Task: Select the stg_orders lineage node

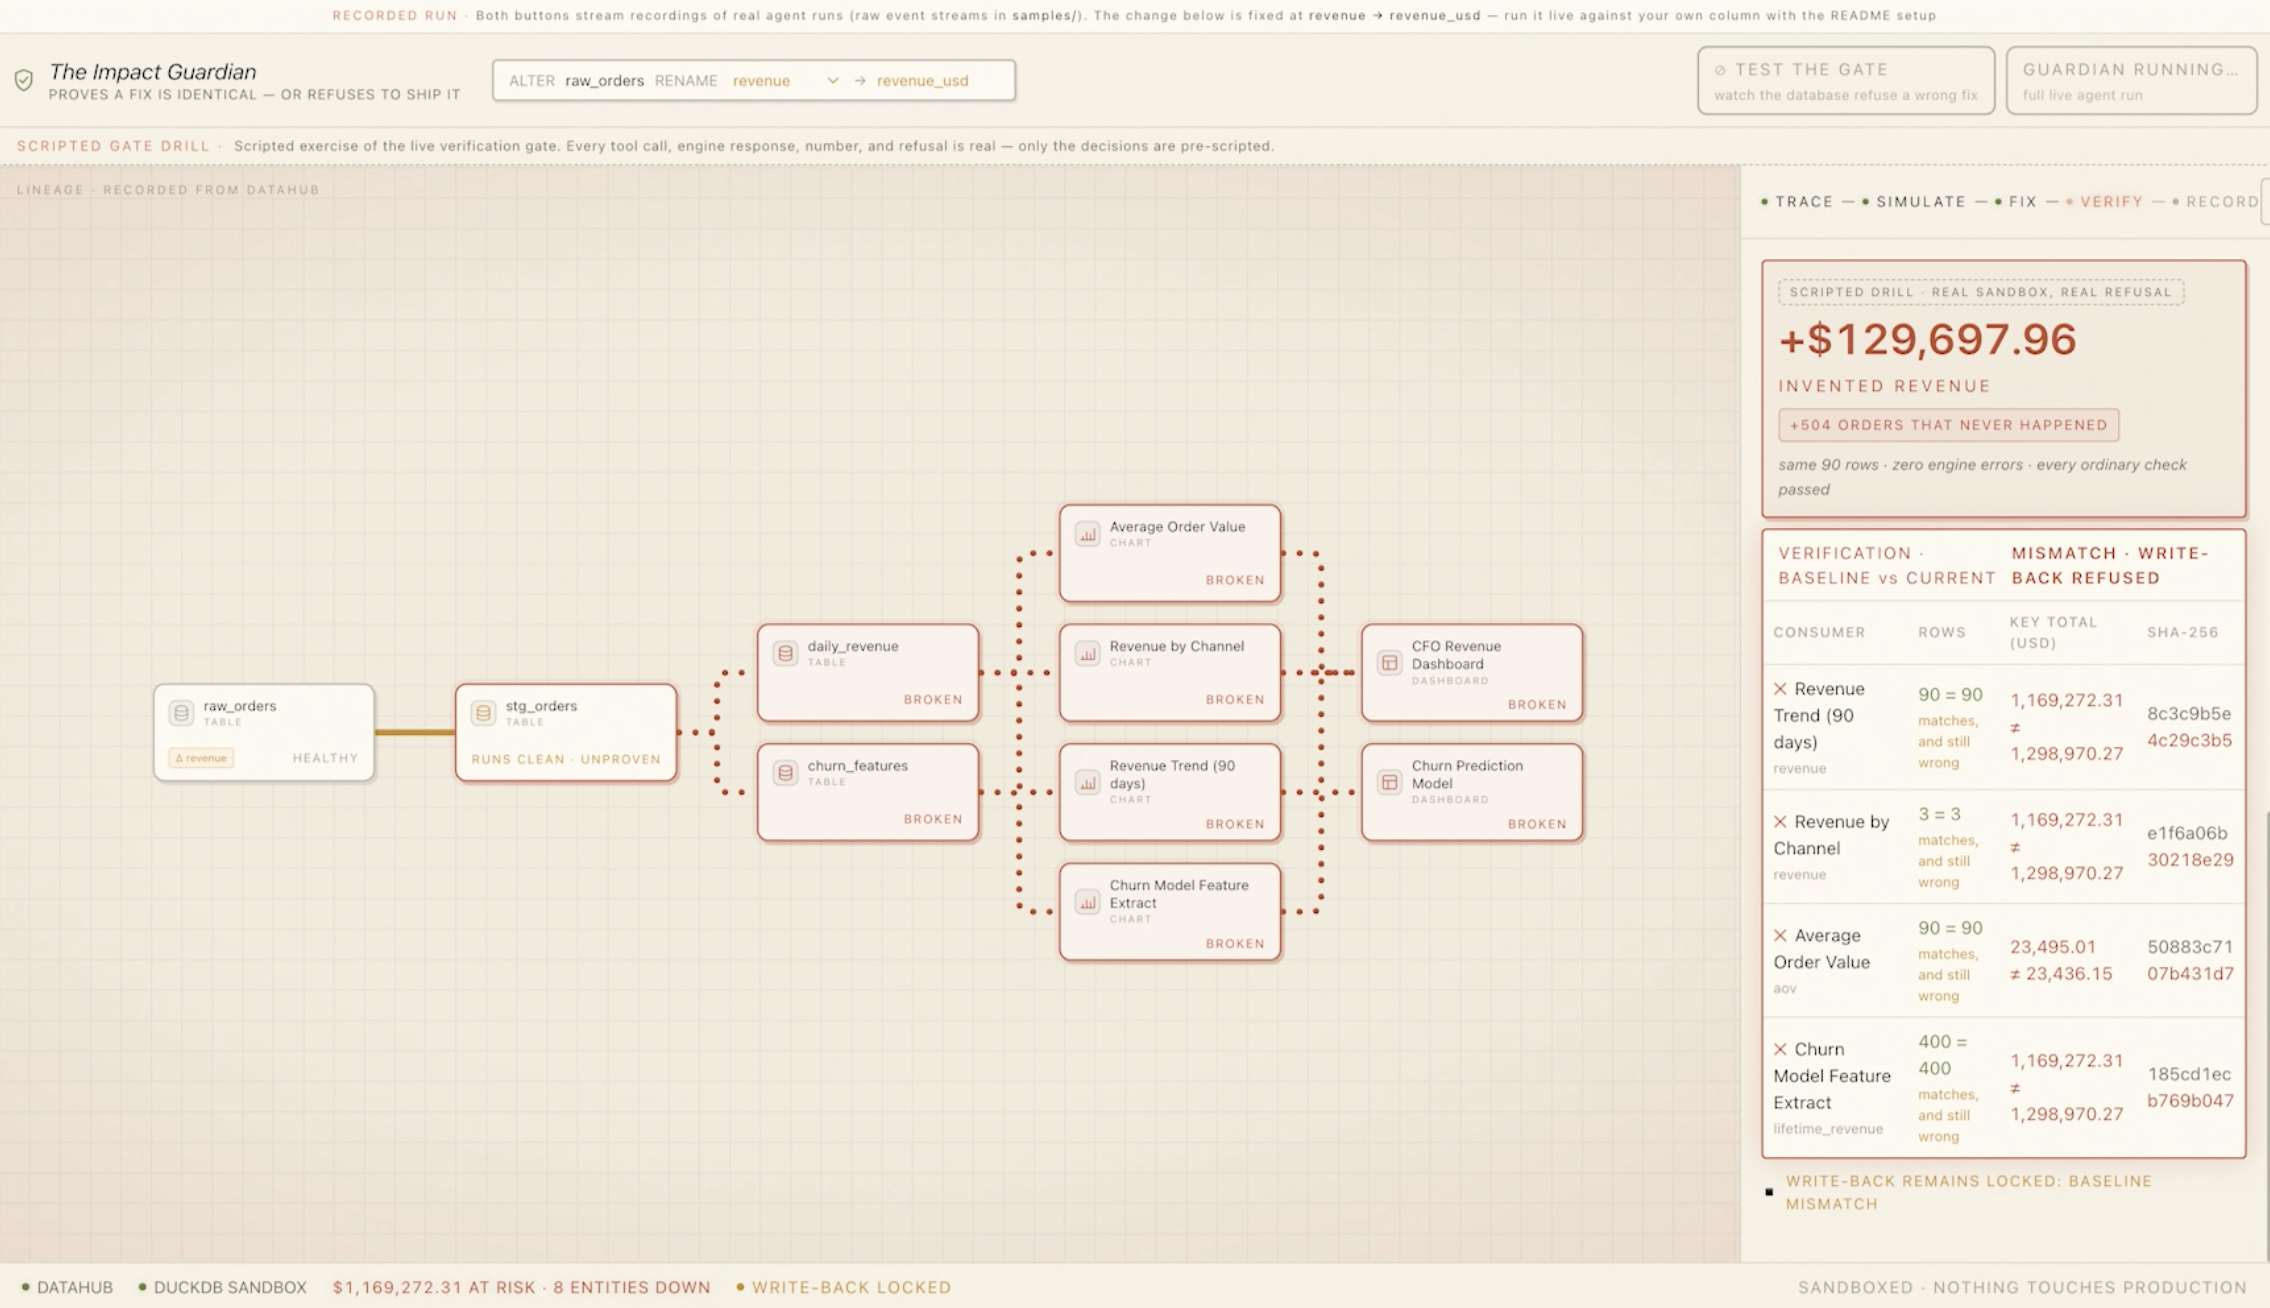Action: [566, 732]
